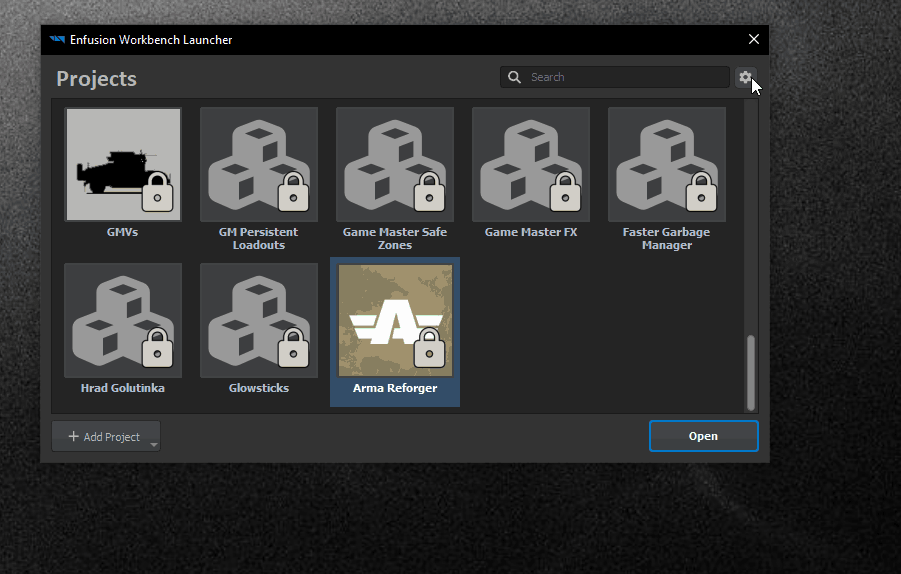The width and height of the screenshot is (901, 574).
Task: Select the Game Master Safe Zones project icon
Action: 395,164
